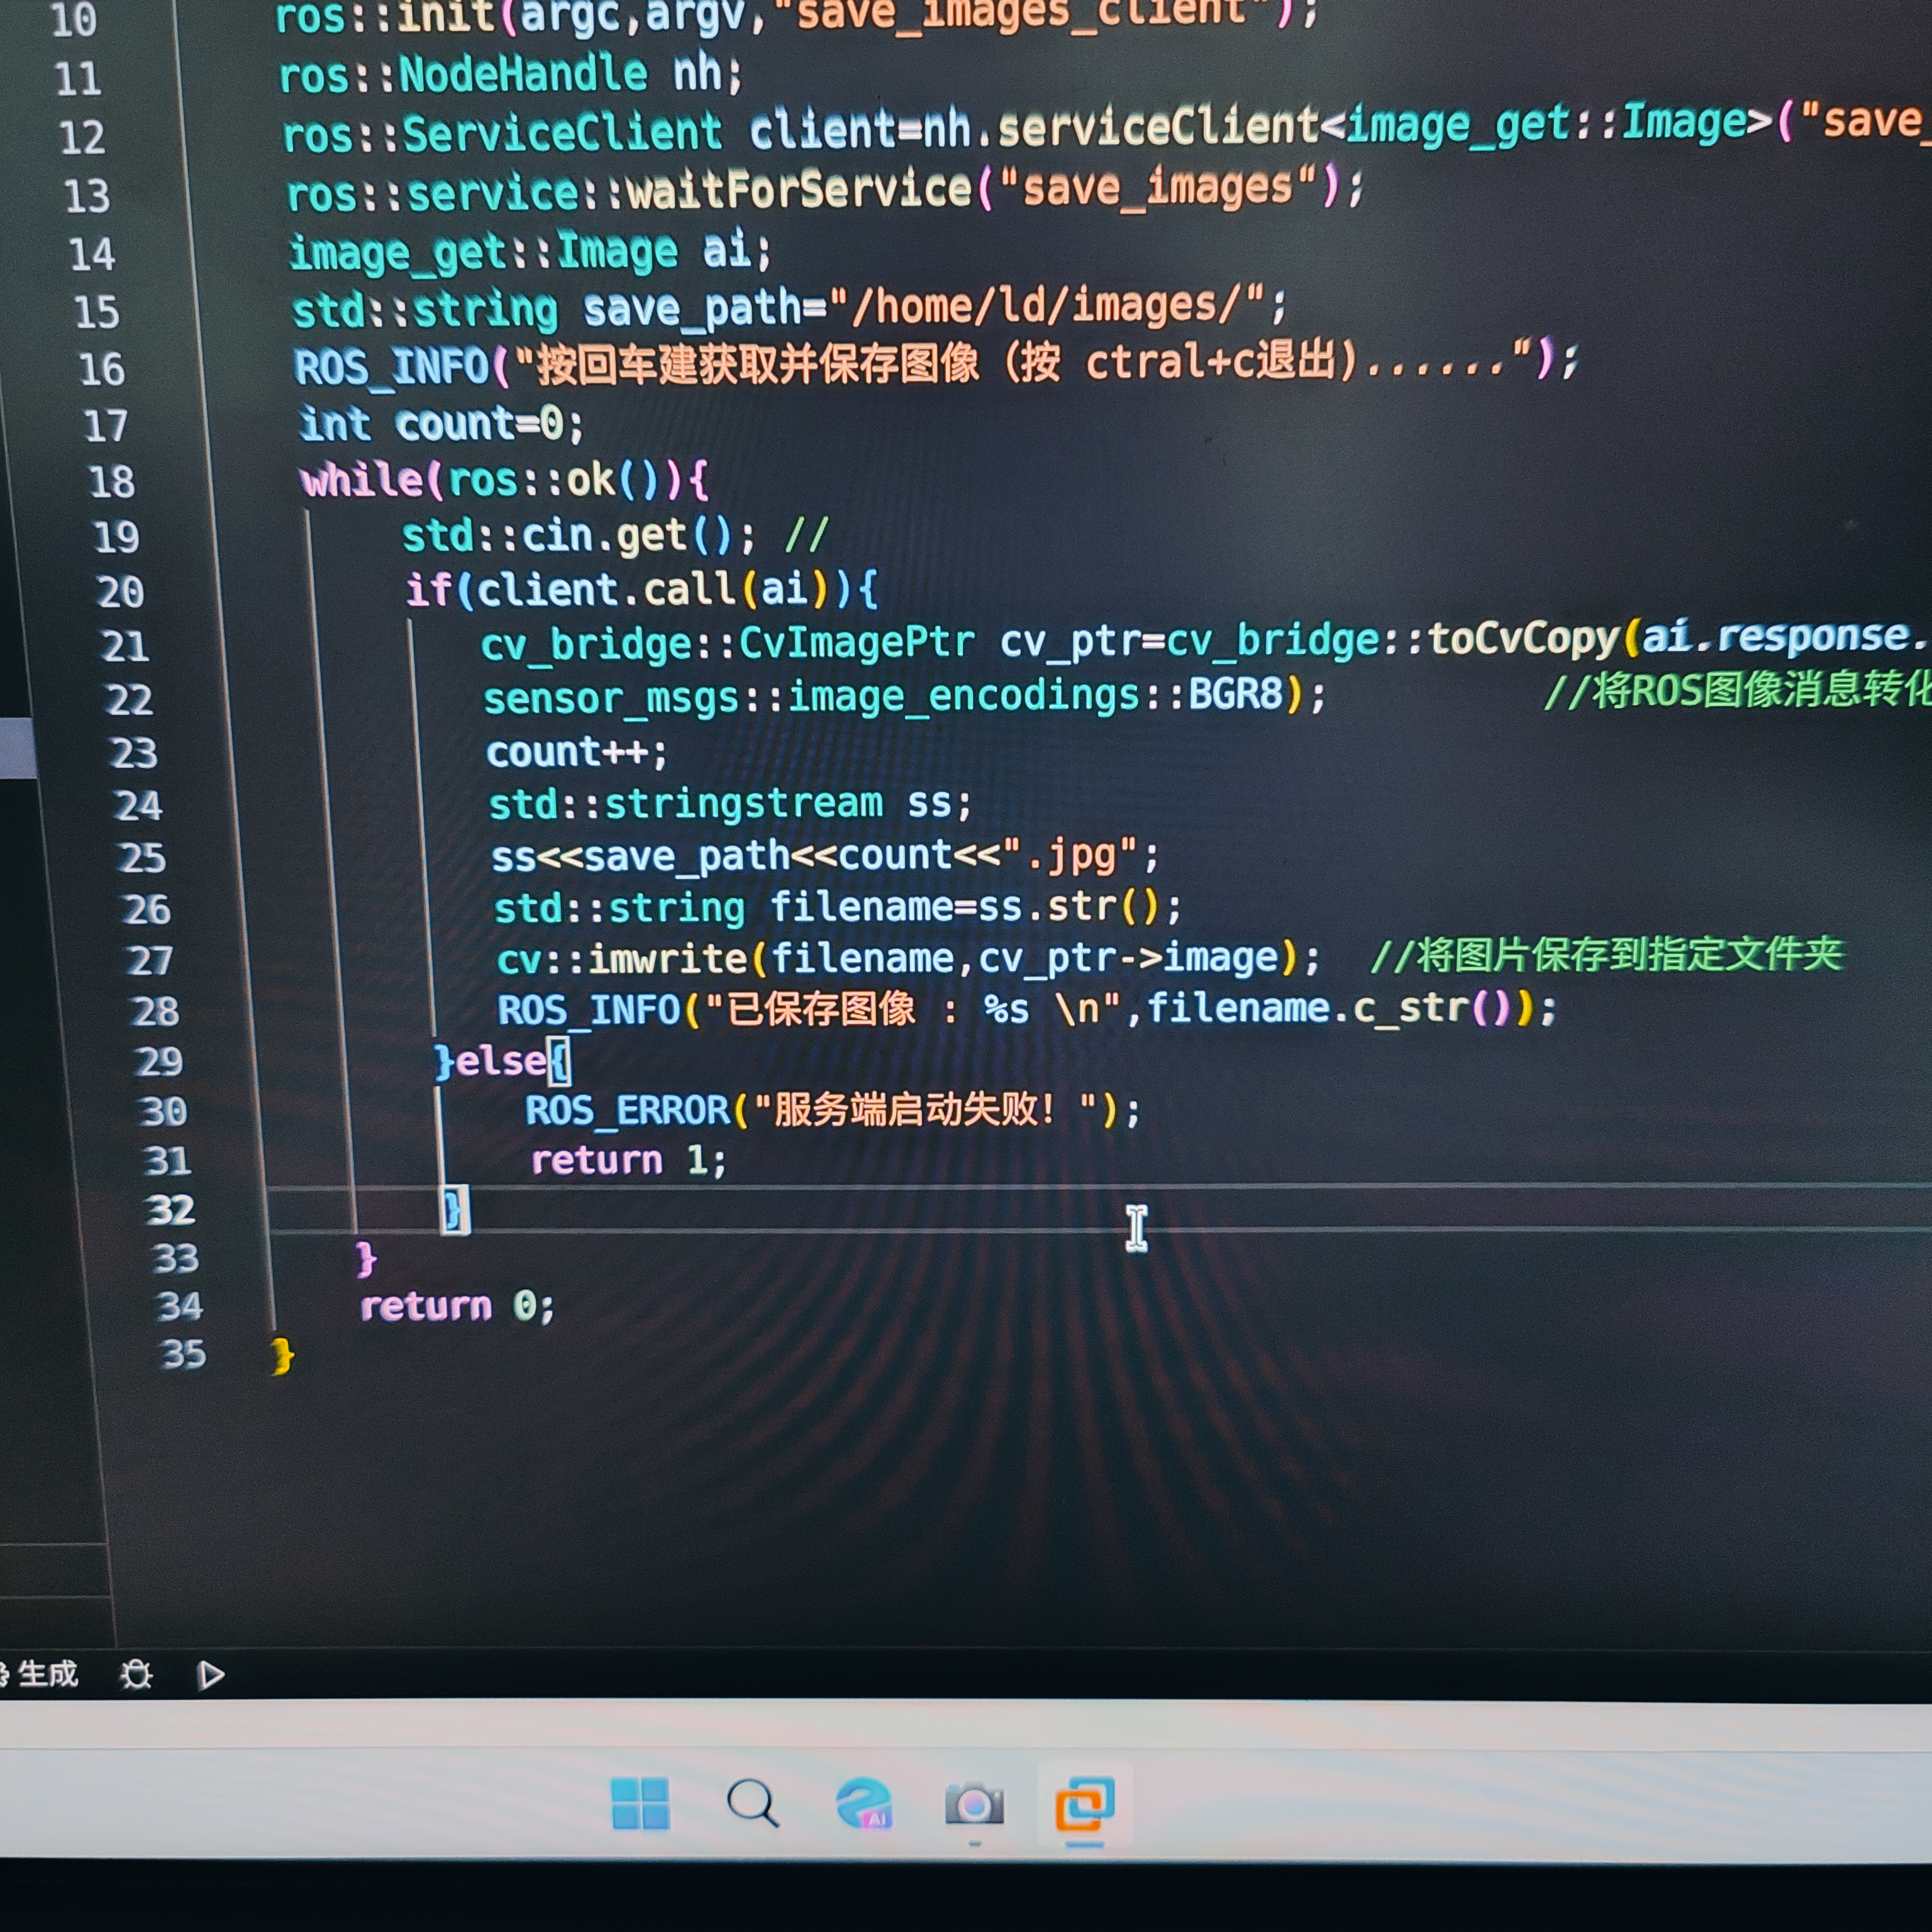Open the Windows Start menu
Viewport: 1932px width, 1932px height.
[640, 1803]
